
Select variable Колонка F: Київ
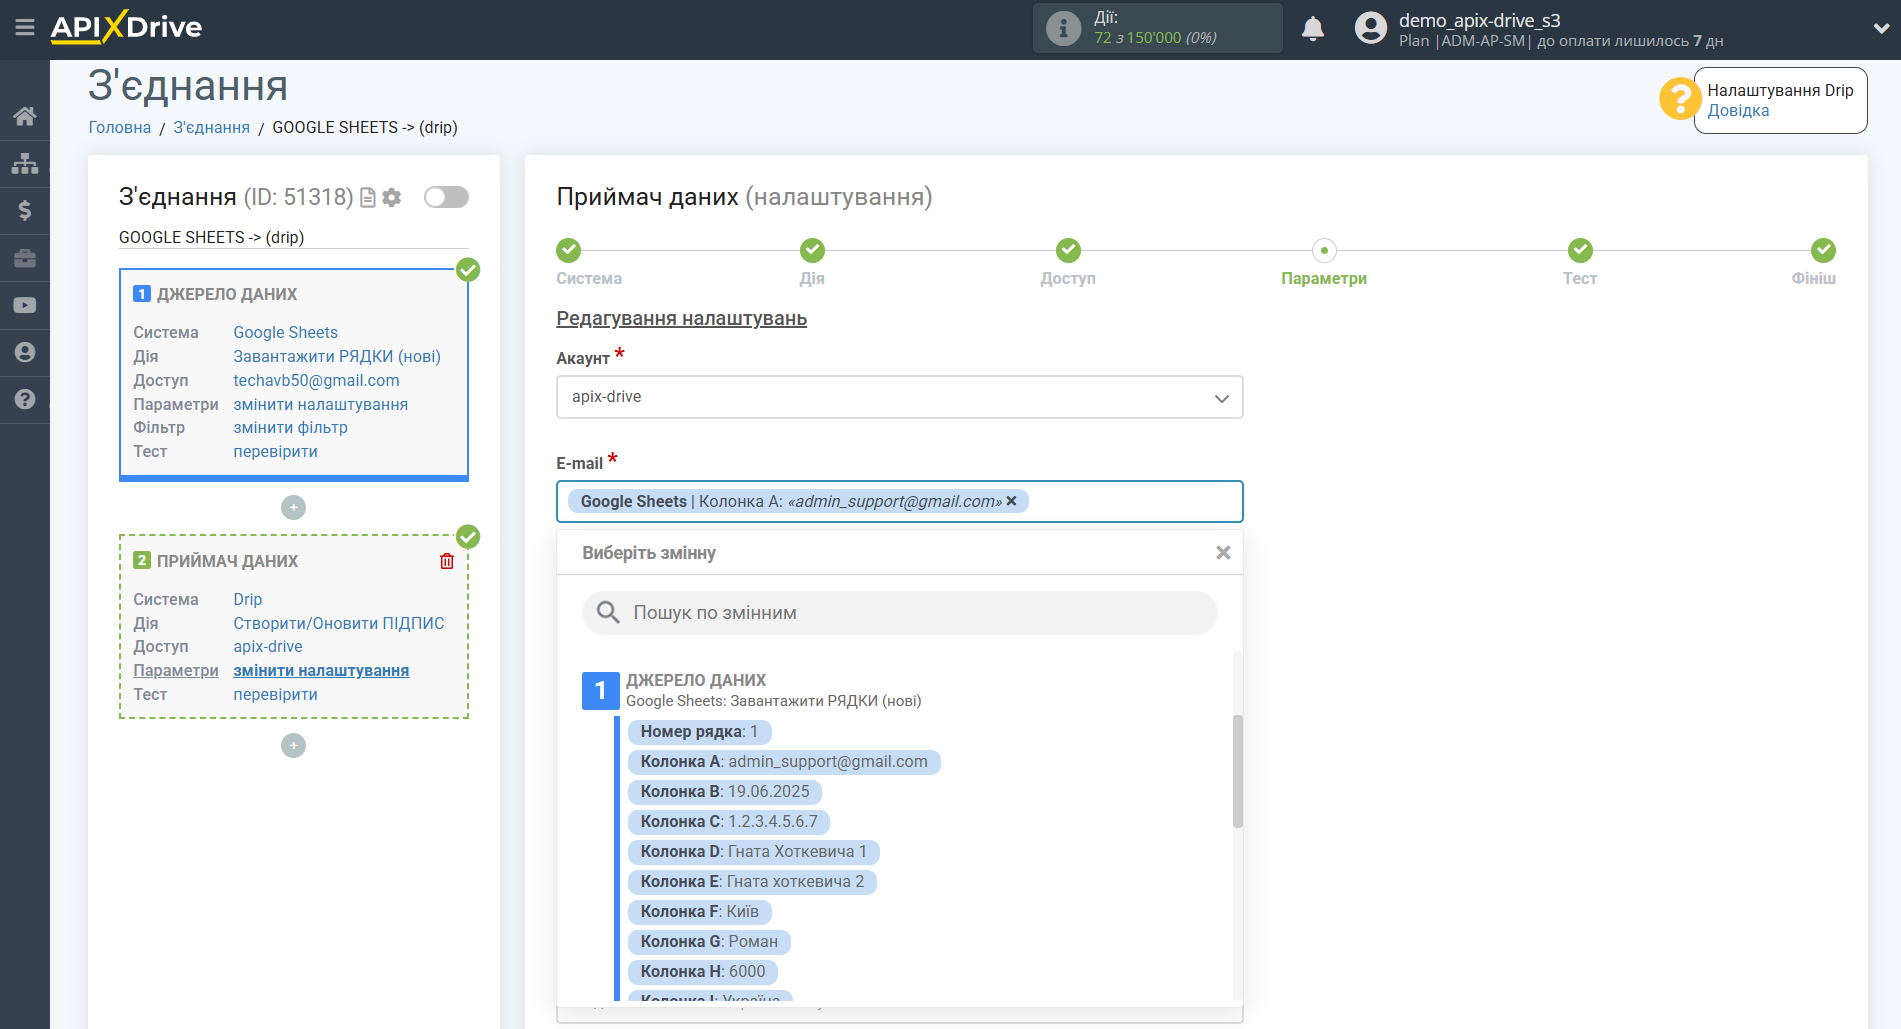coord(700,912)
